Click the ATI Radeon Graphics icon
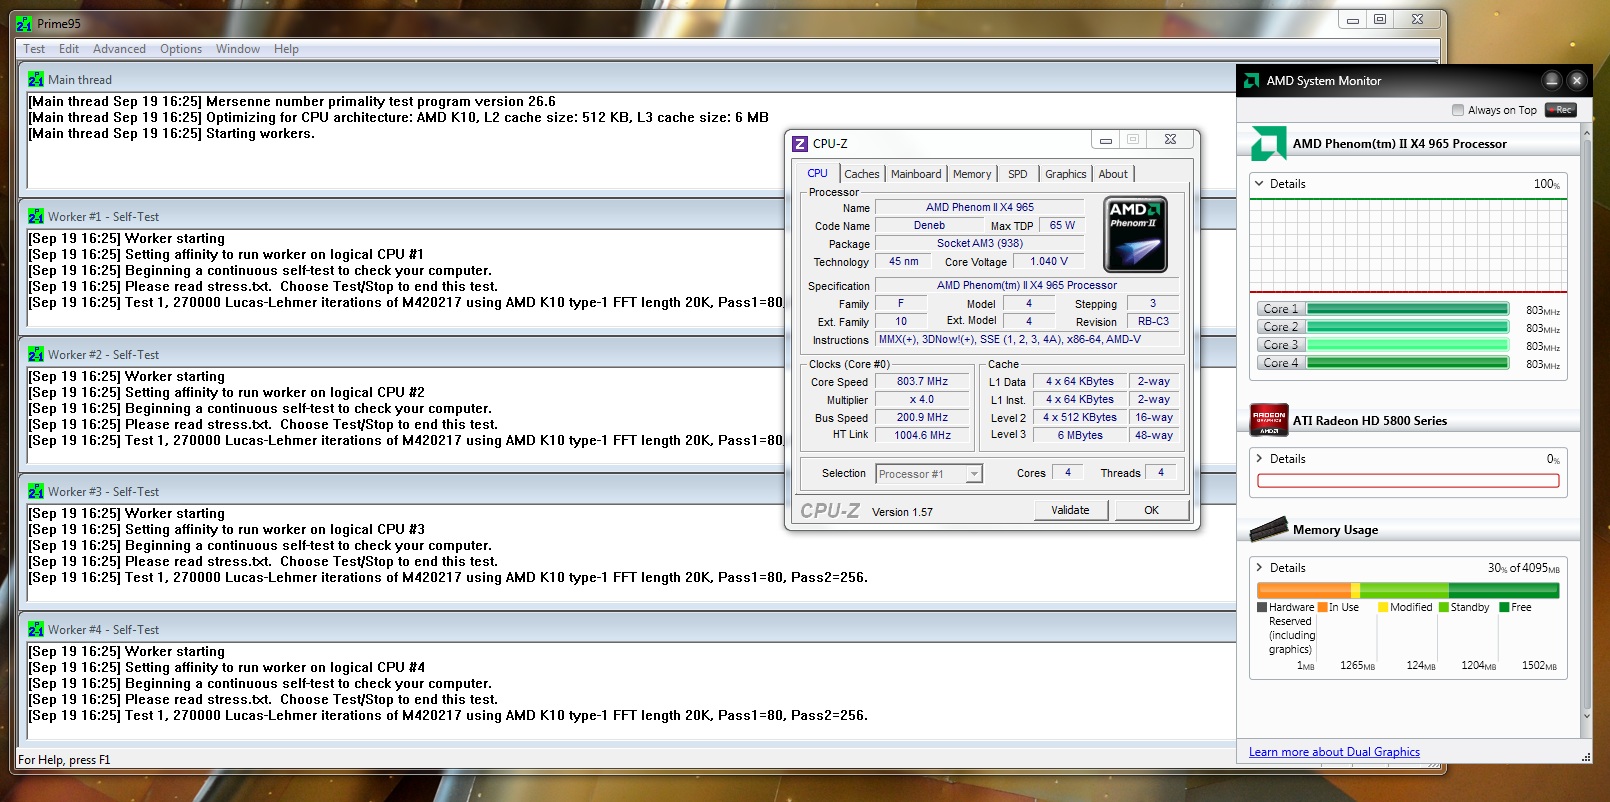Screen dimensions: 1610x802 pyautogui.click(x=1269, y=420)
